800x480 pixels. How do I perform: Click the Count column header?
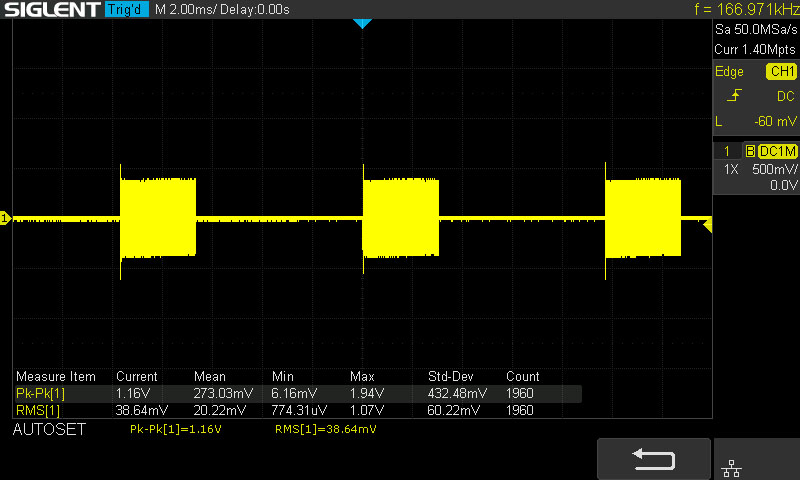[x=522, y=376]
